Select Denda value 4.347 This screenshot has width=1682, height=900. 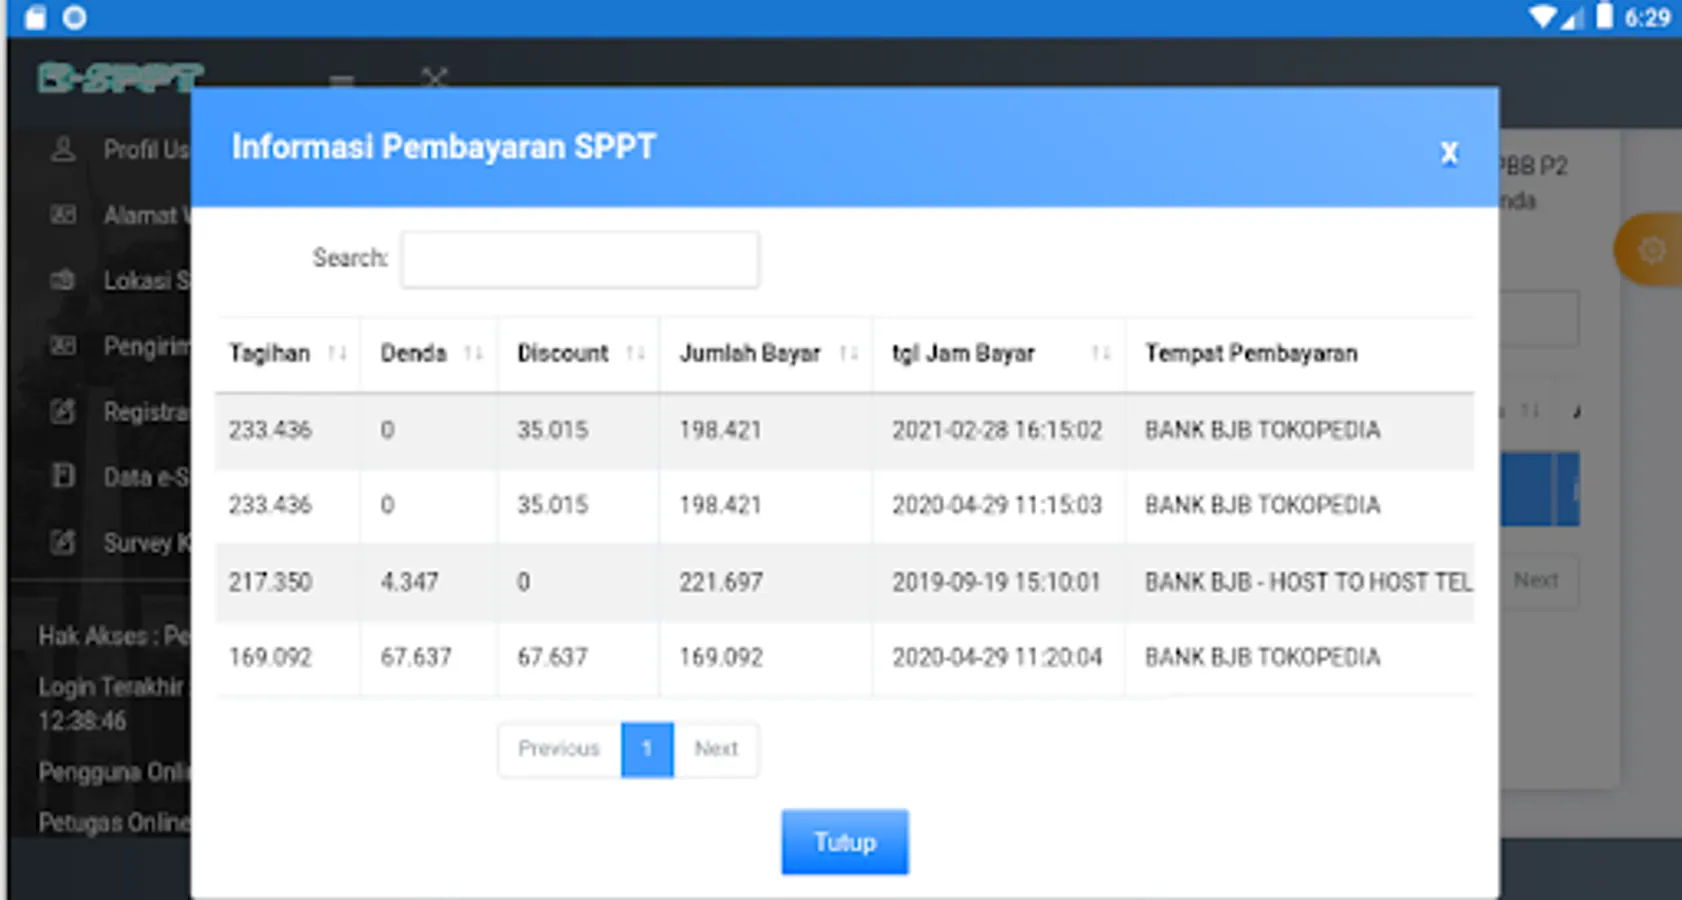point(409,582)
